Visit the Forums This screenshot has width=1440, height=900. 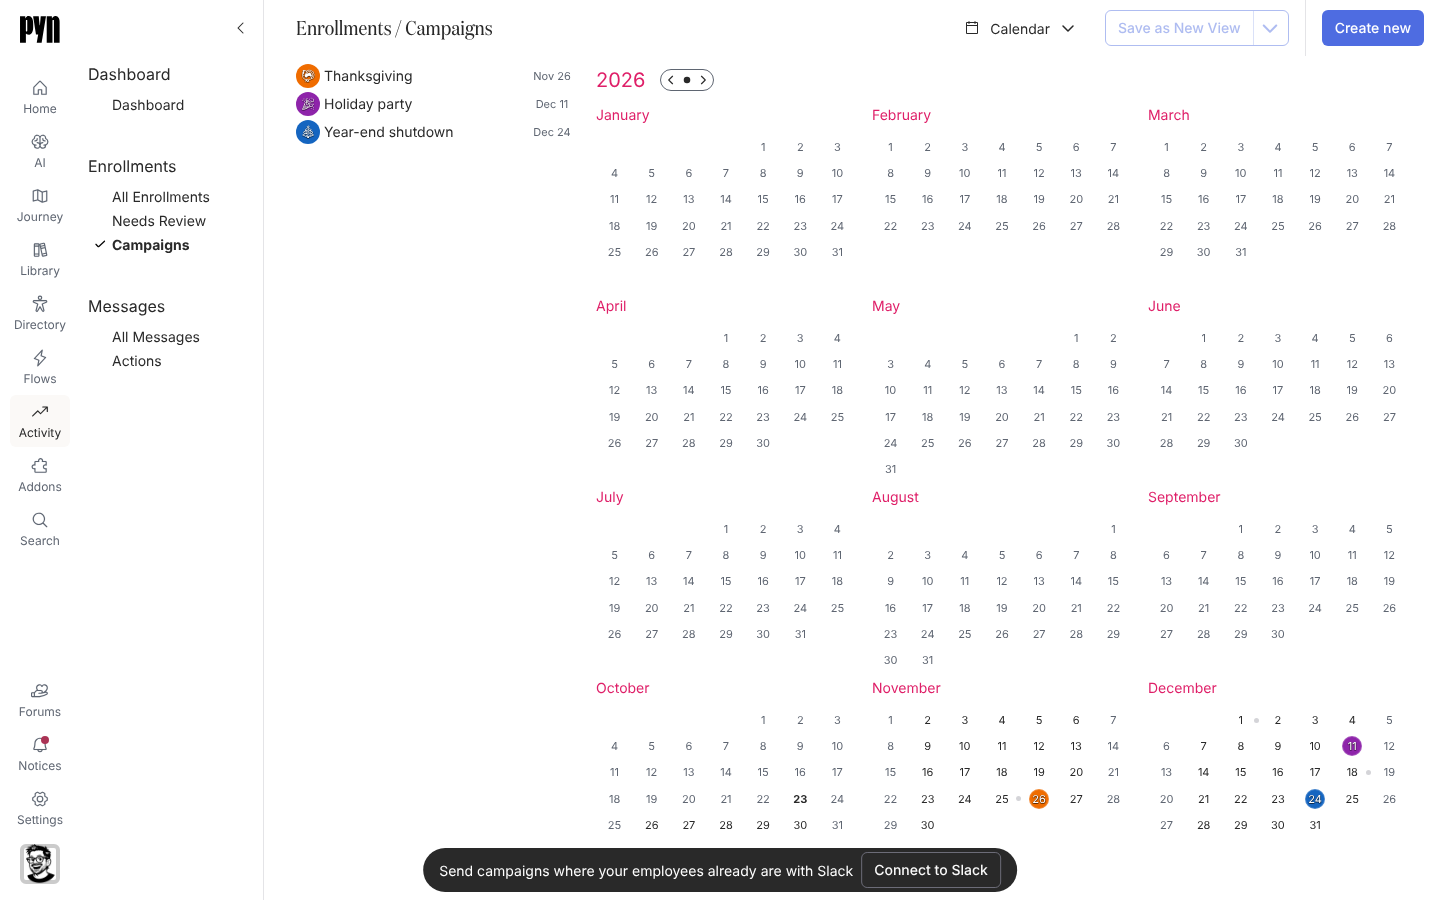click(40, 700)
